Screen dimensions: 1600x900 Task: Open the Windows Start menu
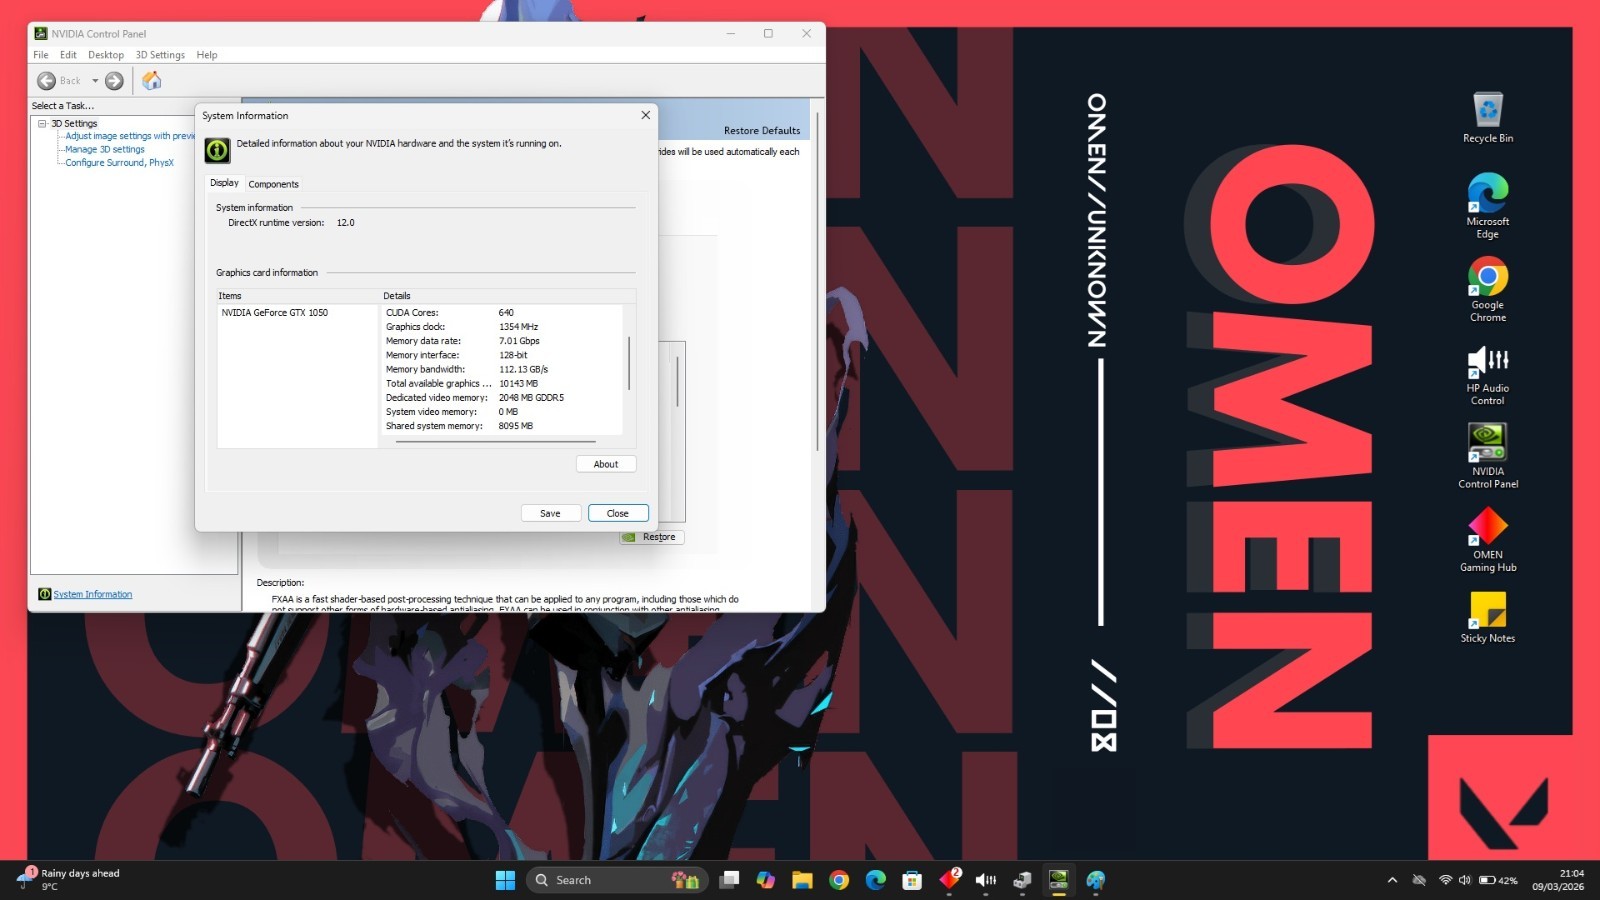click(505, 880)
